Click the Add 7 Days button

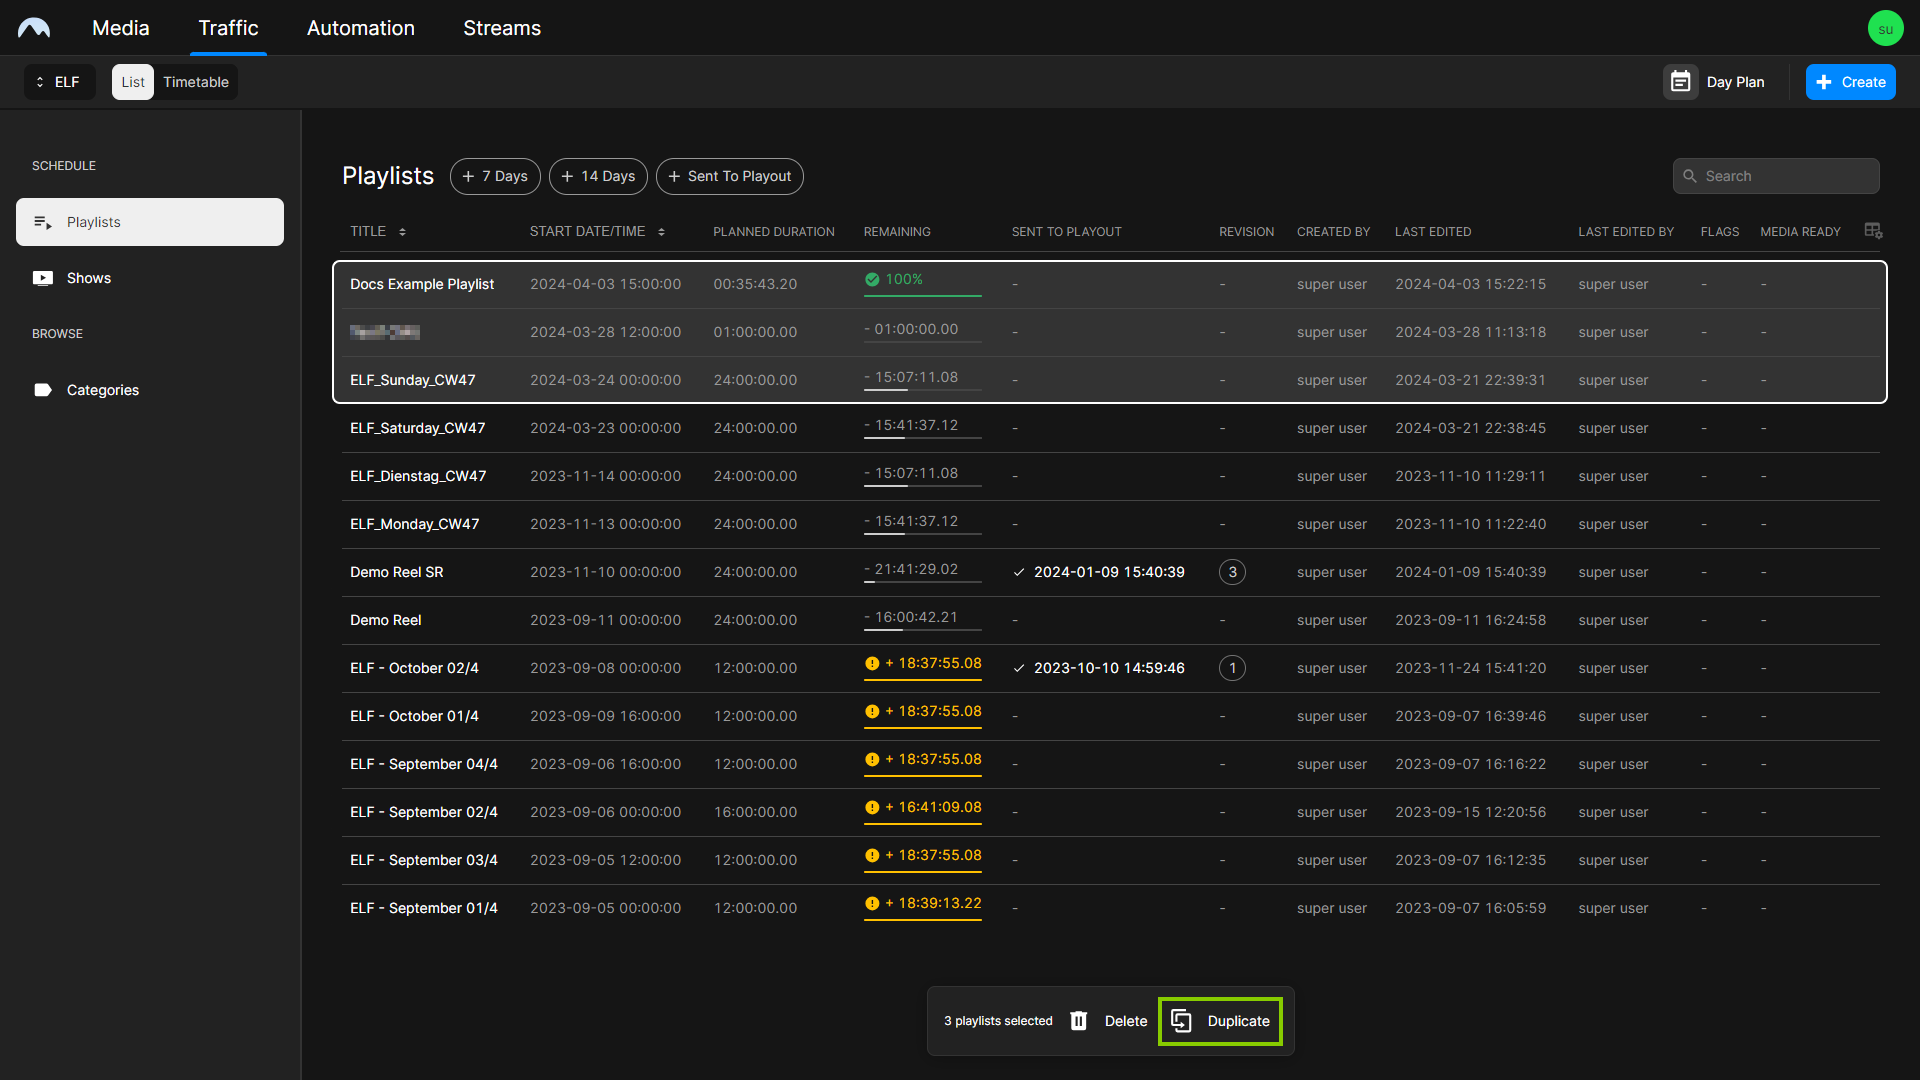pyautogui.click(x=497, y=175)
